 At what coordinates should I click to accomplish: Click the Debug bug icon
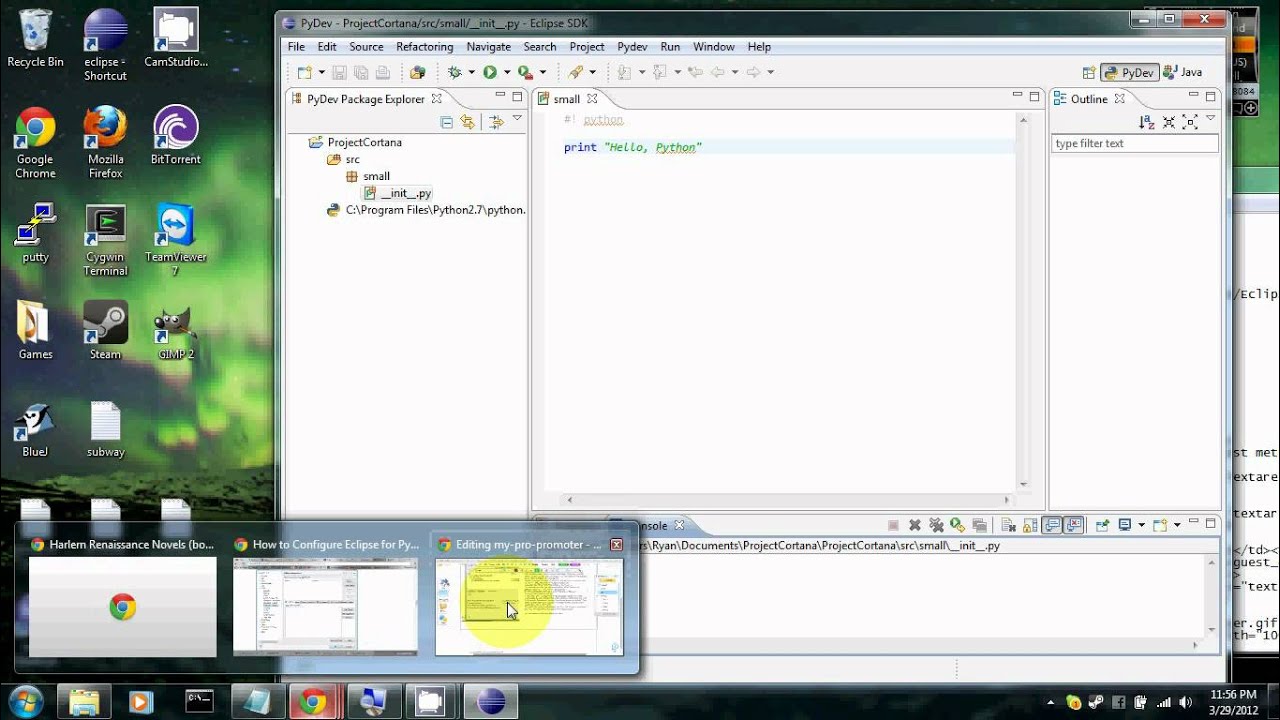(x=455, y=72)
